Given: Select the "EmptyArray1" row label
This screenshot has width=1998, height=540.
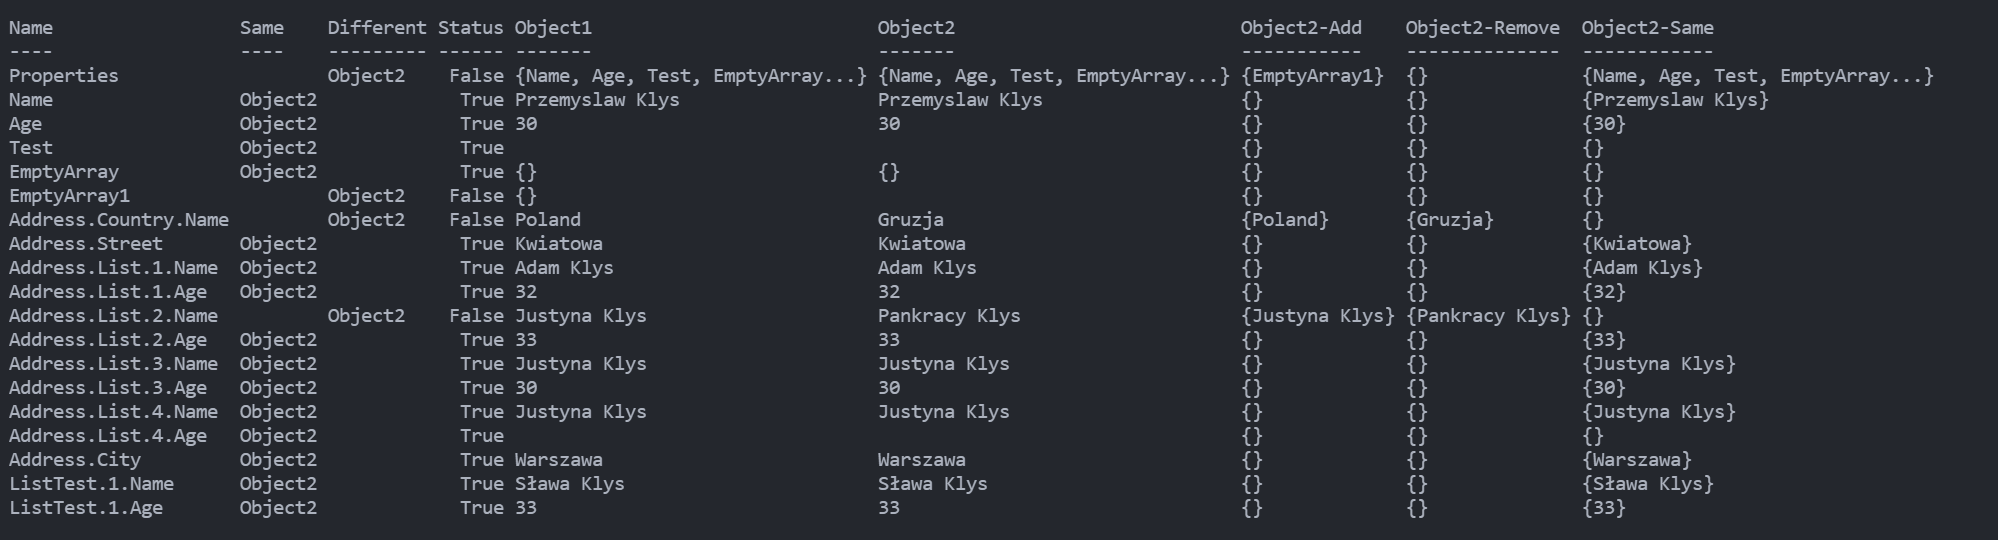Looking at the screenshot, I should click(69, 196).
